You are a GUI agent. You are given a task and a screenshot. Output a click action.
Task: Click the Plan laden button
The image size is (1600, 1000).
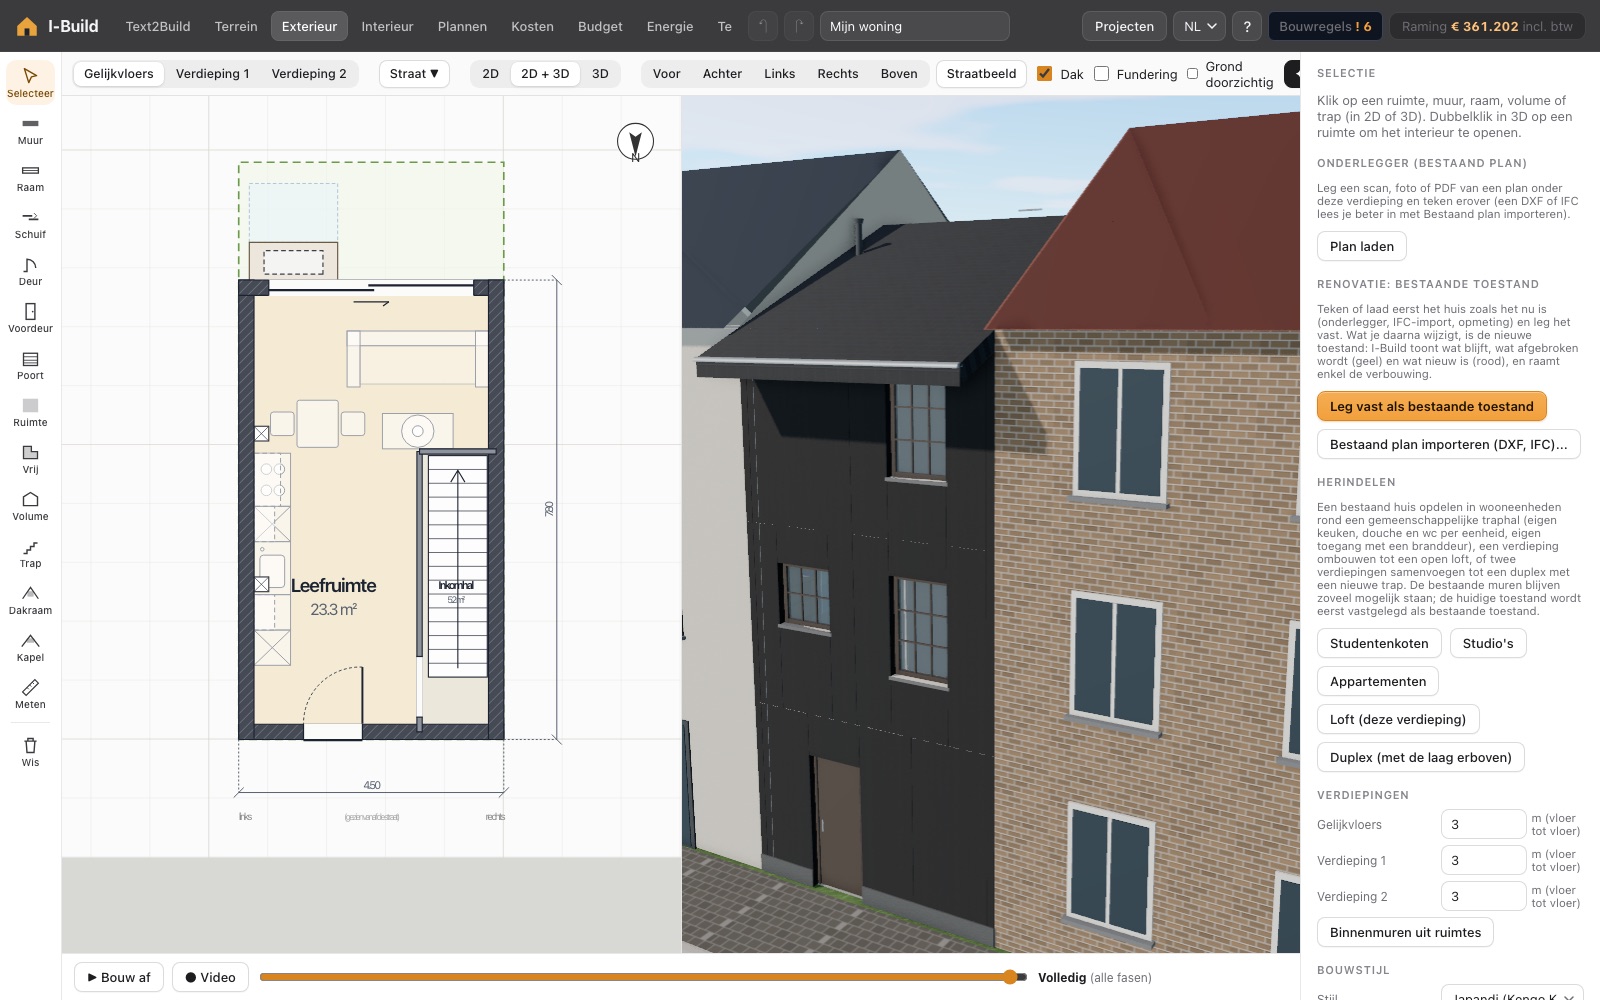tap(1361, 246)
